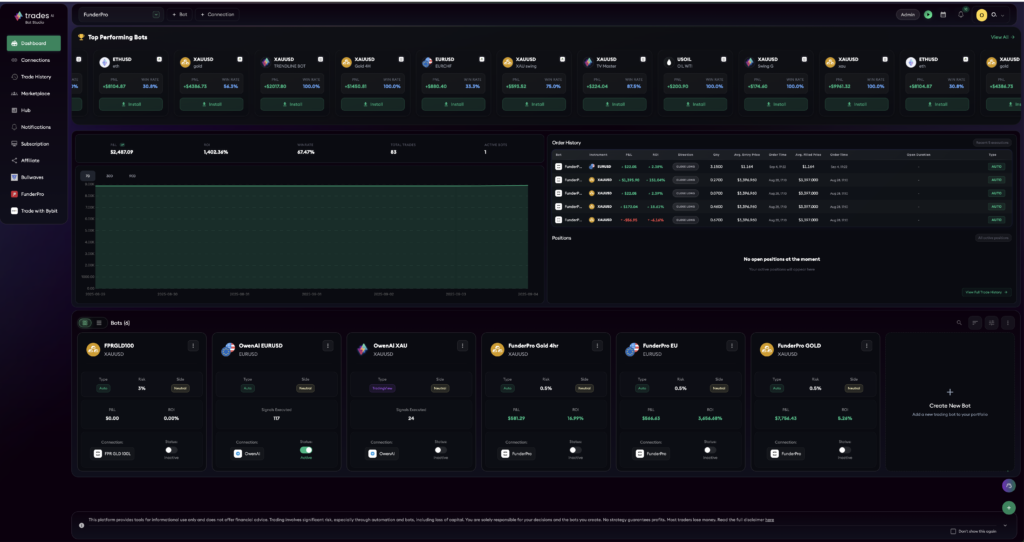Select the 90D chart range tab
This screenshot has height=542, width=1024.
132,176
